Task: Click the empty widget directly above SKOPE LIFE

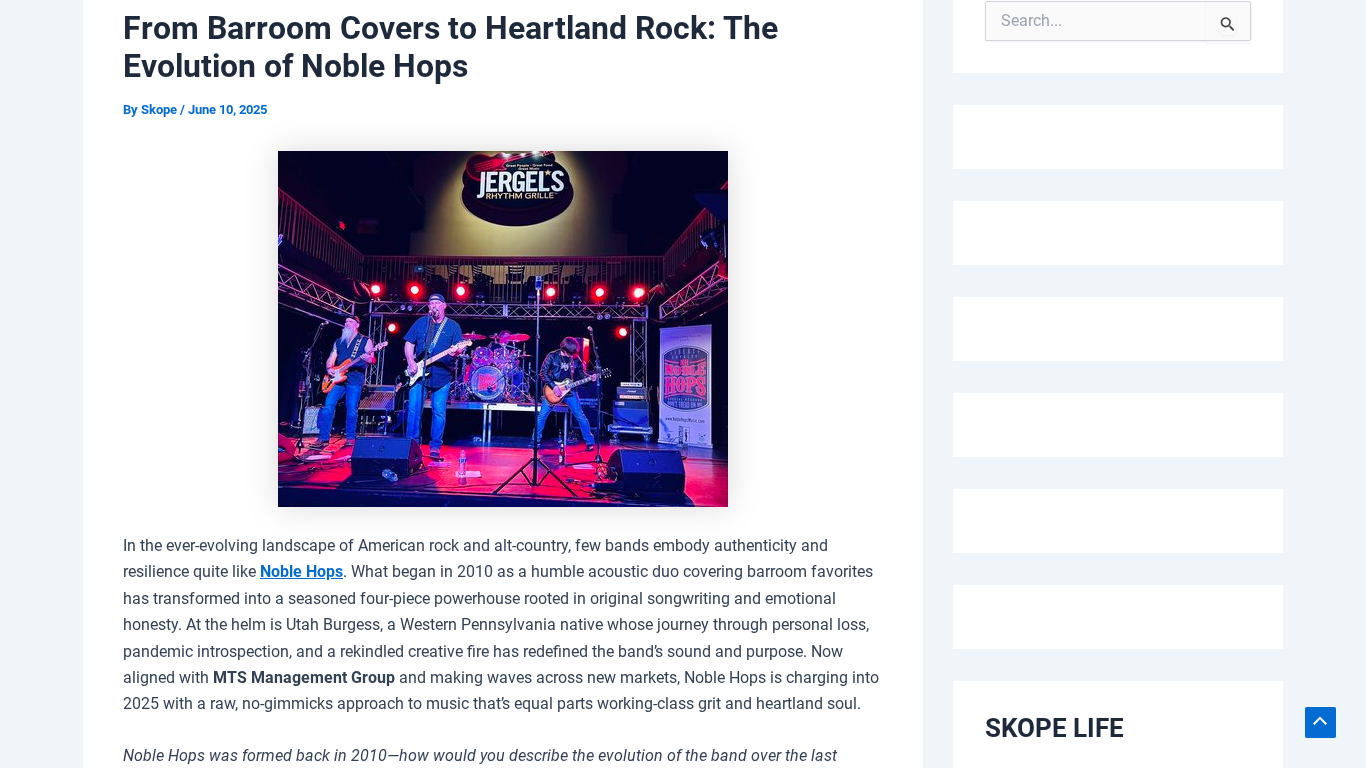Action: pos(1118,617)
